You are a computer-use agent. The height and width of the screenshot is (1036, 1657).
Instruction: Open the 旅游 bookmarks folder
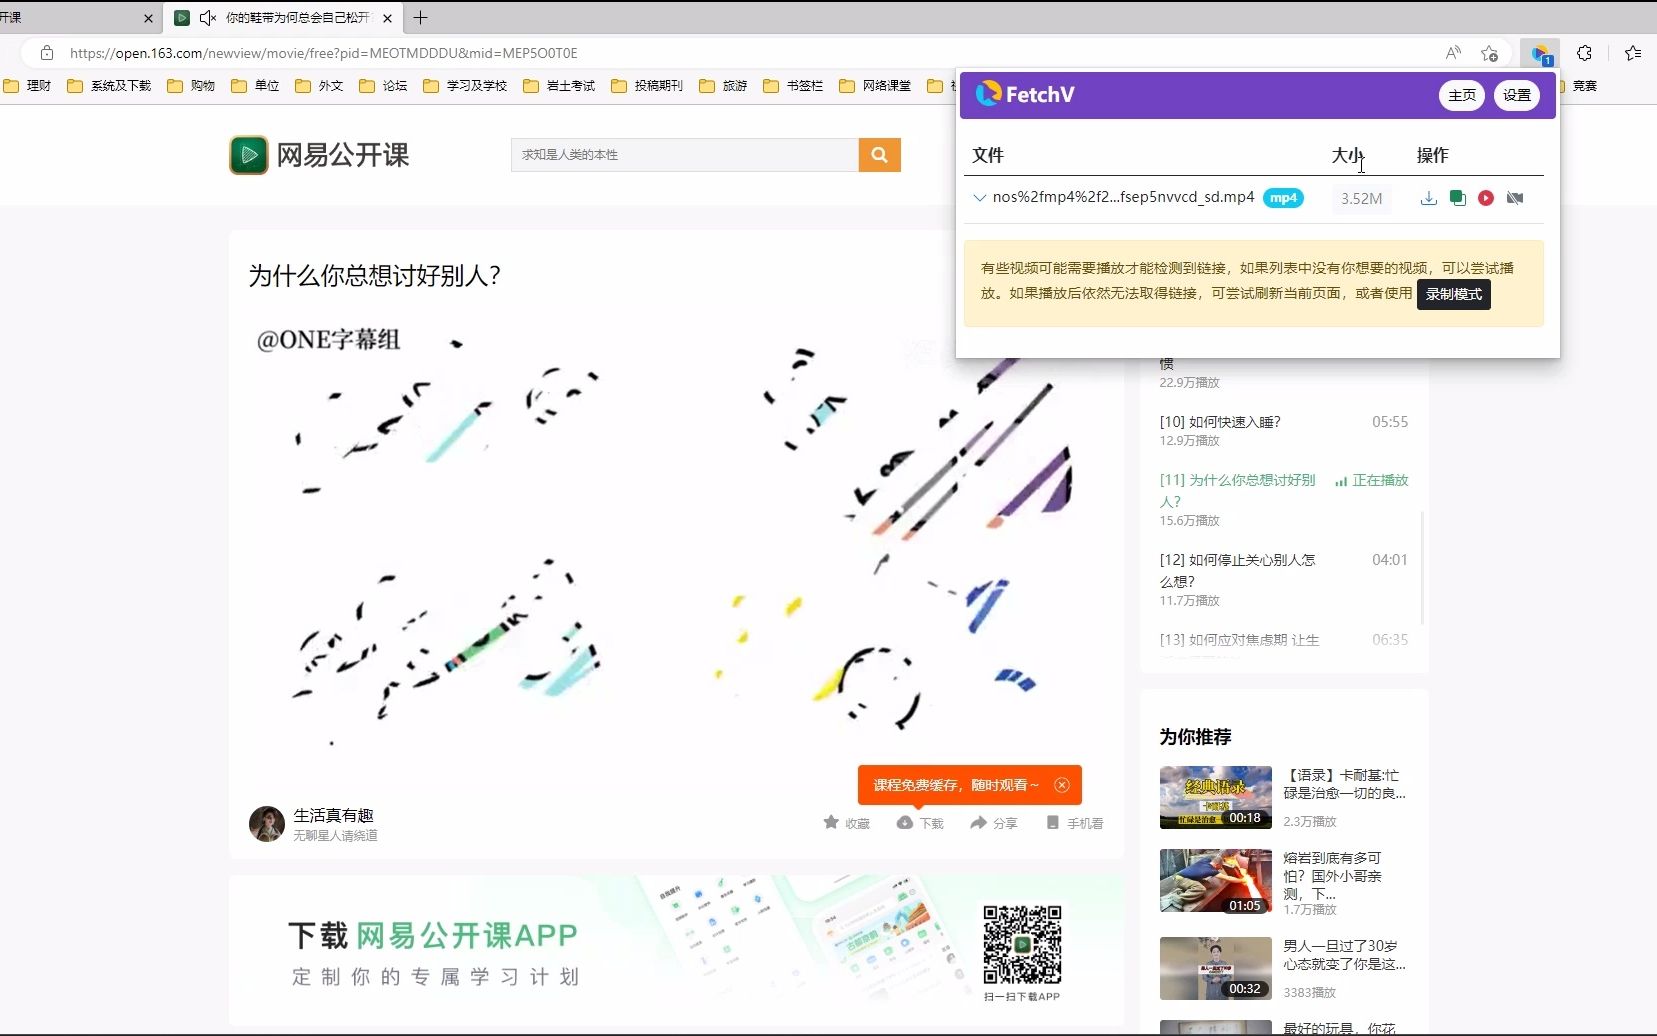click(x=723, y=86)
